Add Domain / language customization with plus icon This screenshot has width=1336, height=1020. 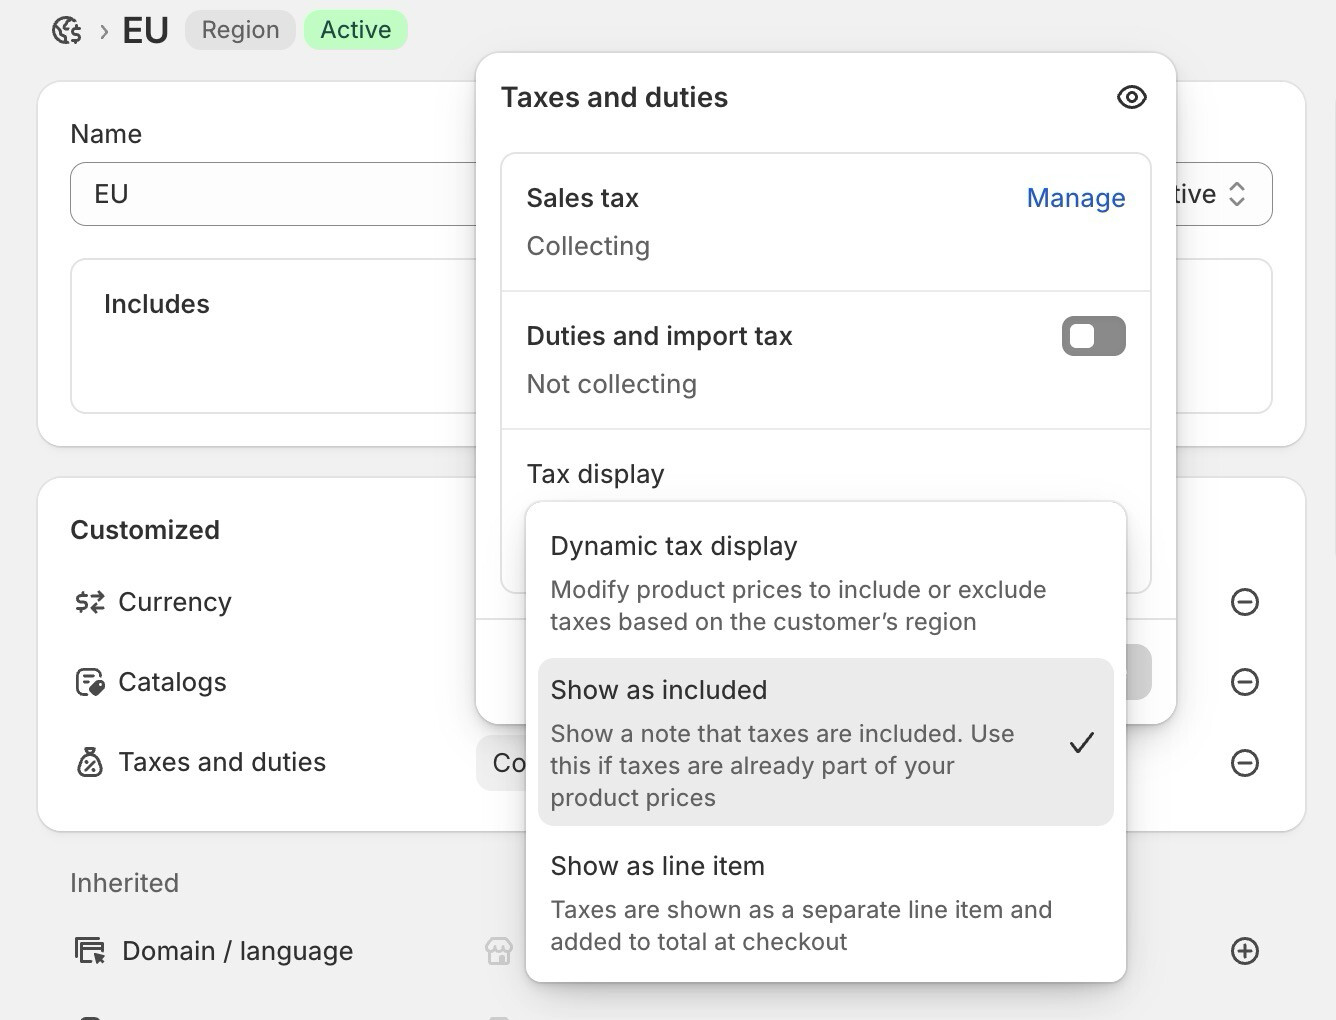coord(1244,951)
